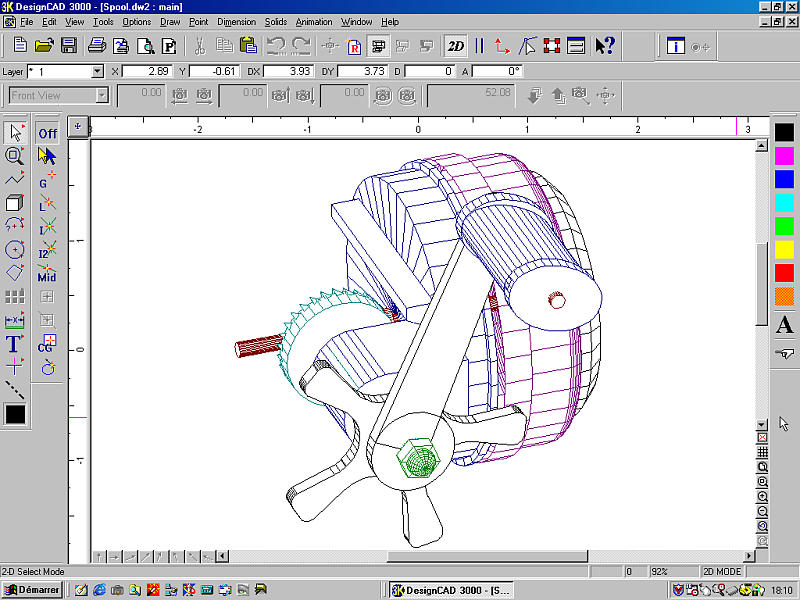The width and height of the screenshot is (800, 600).
Task: Click DesignCAD 3000 taskbar button
Action: 452,590
